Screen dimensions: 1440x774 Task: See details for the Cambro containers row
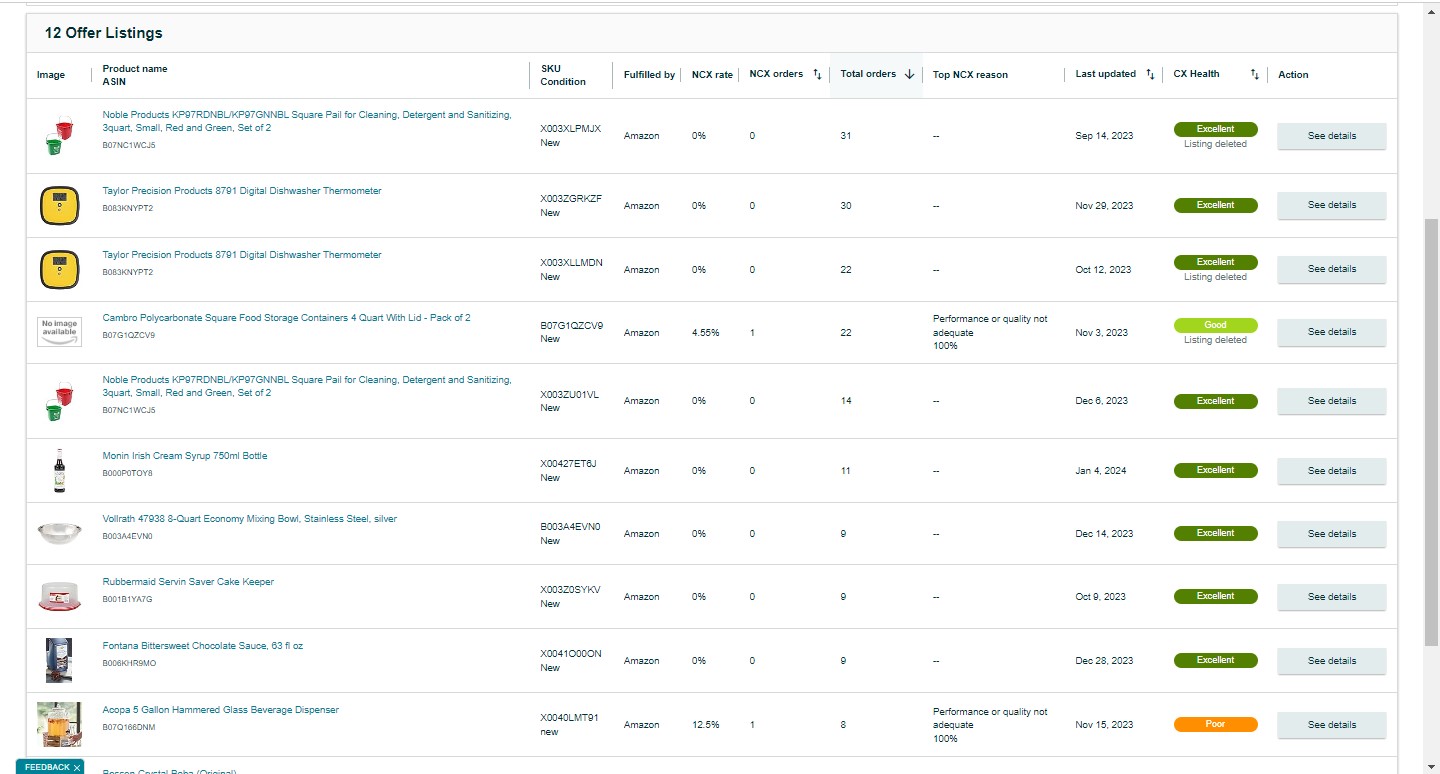click(1331, 332)
